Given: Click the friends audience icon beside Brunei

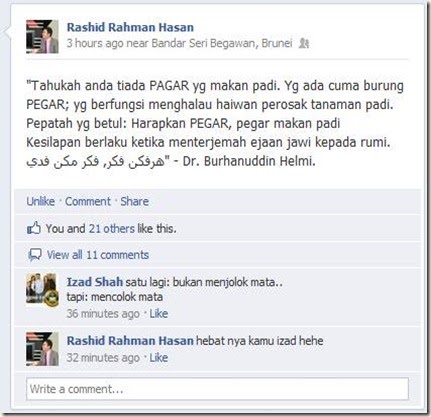Looking at the screenshot, I should coord(303,43).
